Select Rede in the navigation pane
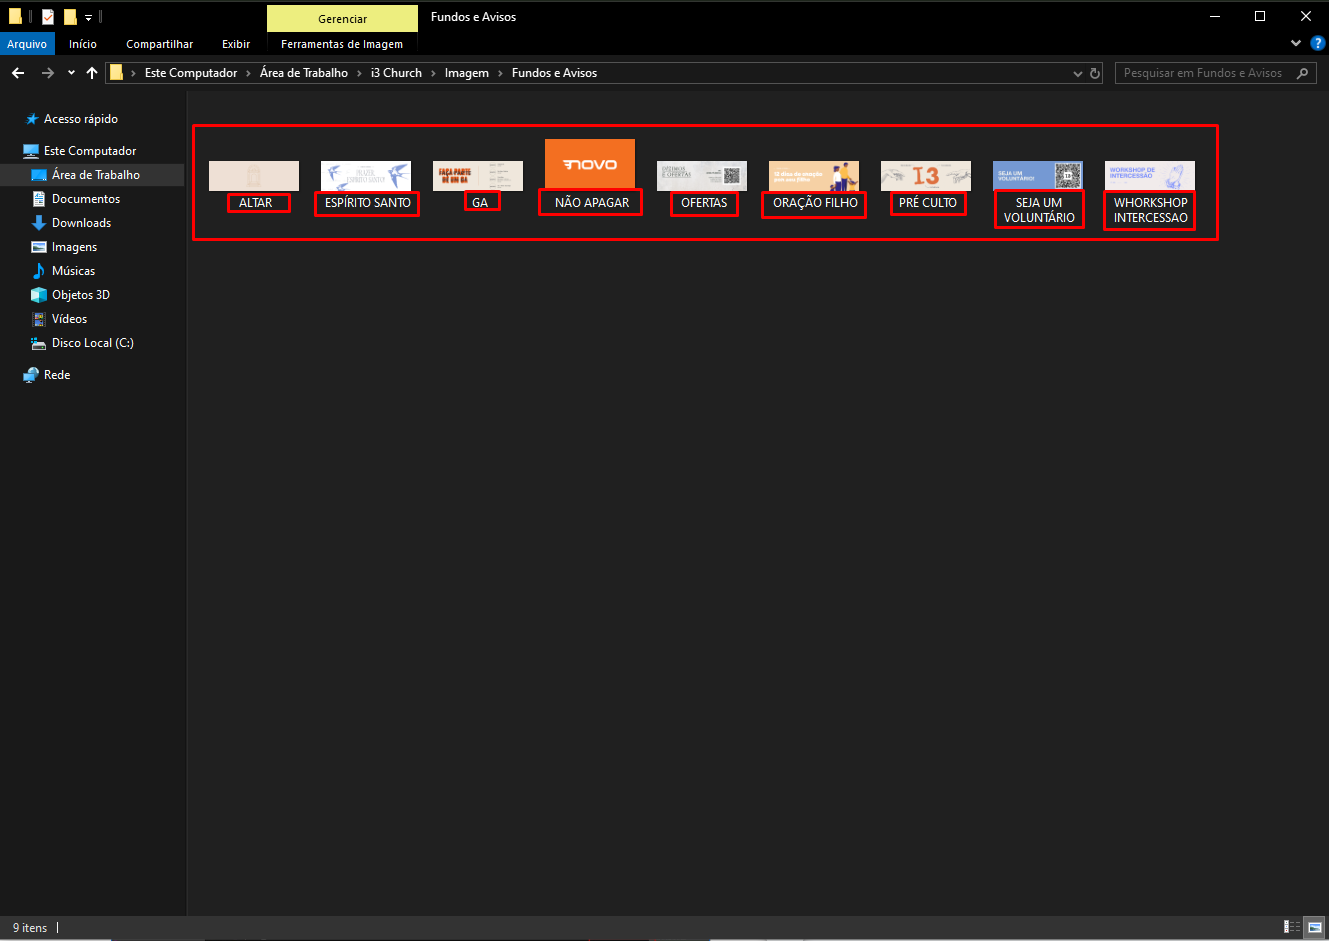1329x941 pixels. [57, 375]
